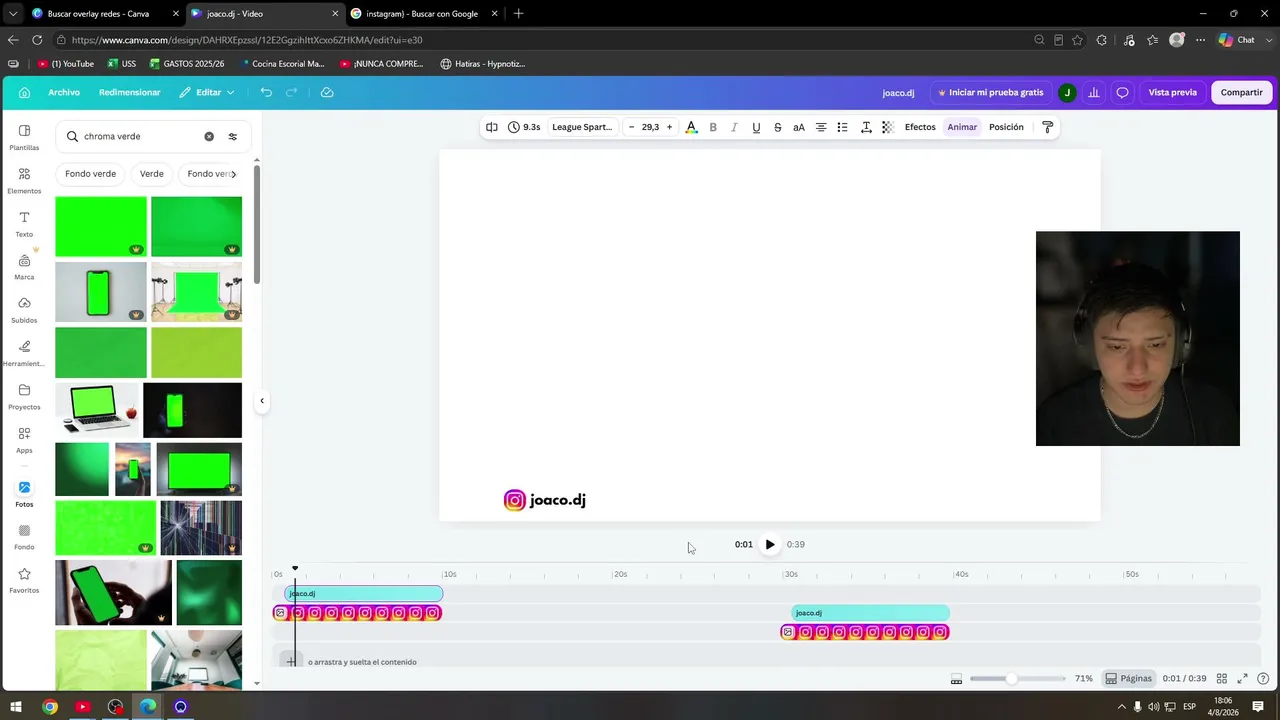Open the Redimensionar menu
The width and height of the screenshot is (1280, 720).
tap(130, 92)
